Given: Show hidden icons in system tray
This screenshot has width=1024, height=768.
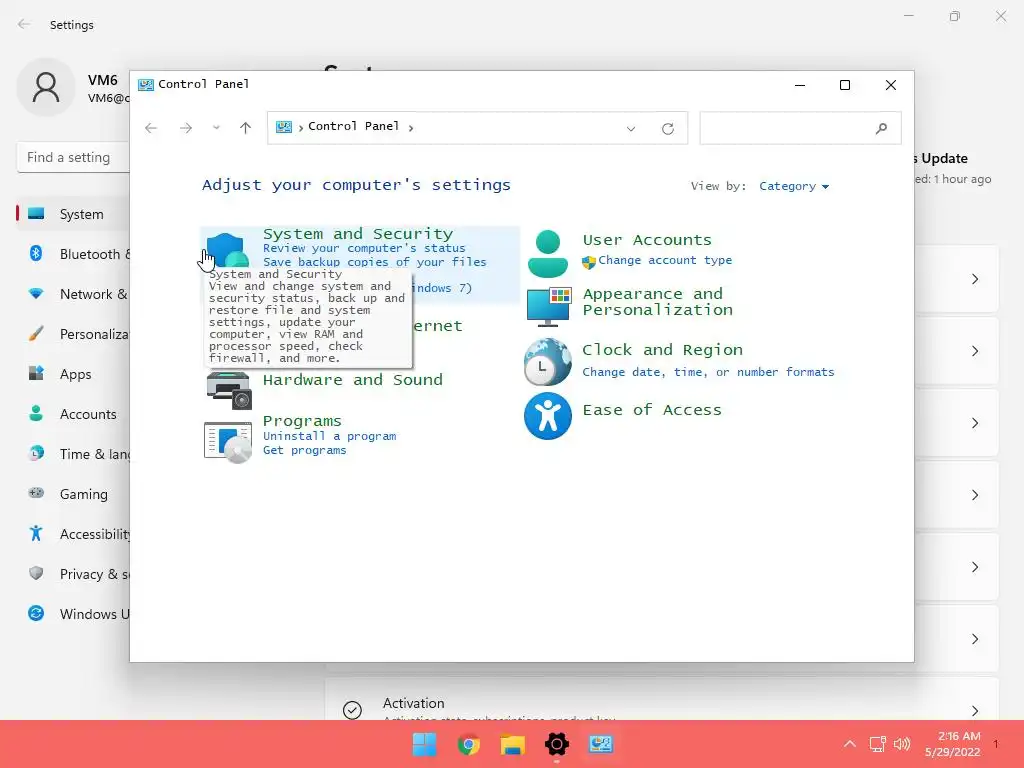Looking at the screenshot, I should click(x=850, y=744).
